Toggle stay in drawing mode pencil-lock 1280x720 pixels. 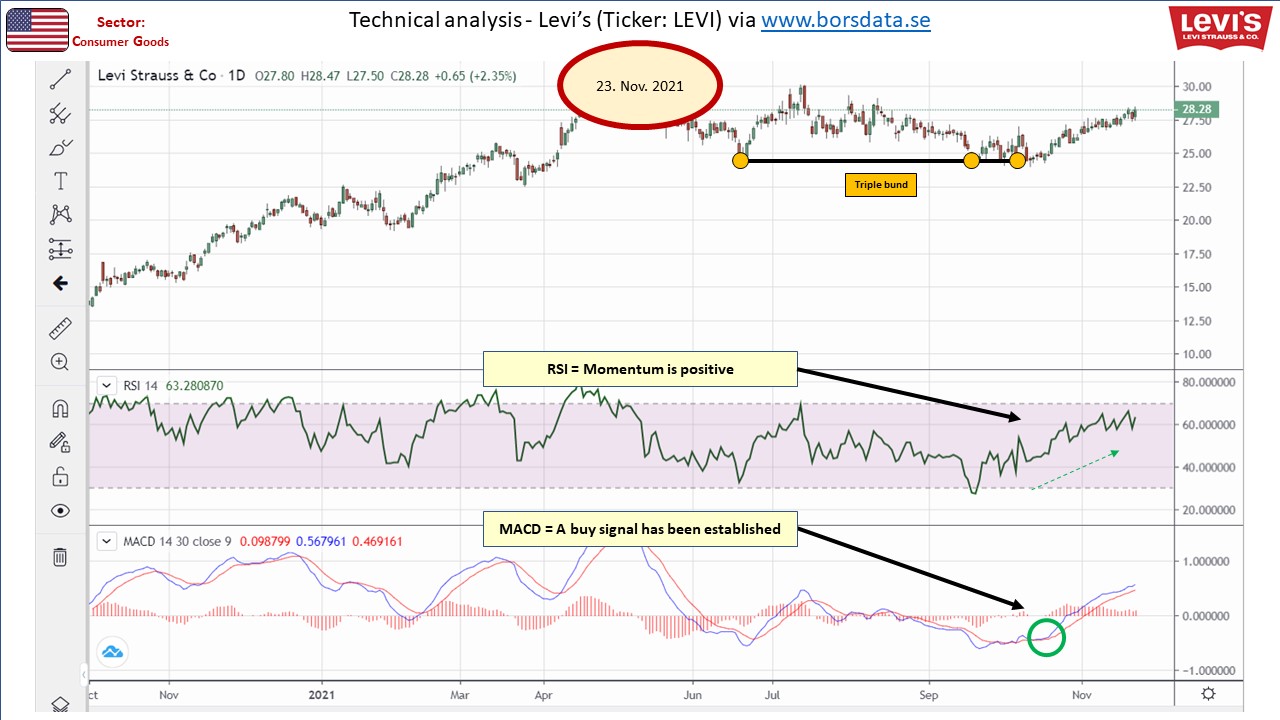pyautogui.click(x=60, y=441)
